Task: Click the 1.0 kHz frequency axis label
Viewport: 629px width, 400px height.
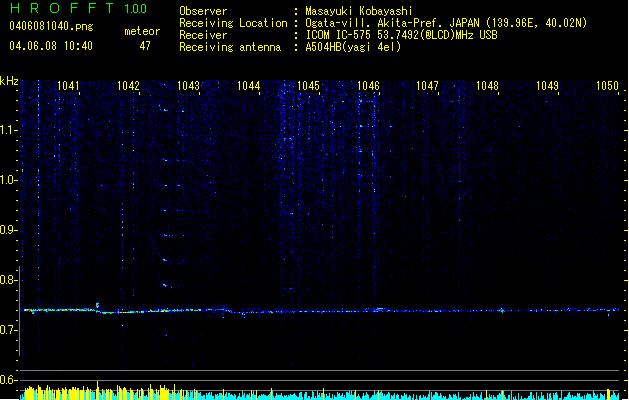Action: point(9,180)
